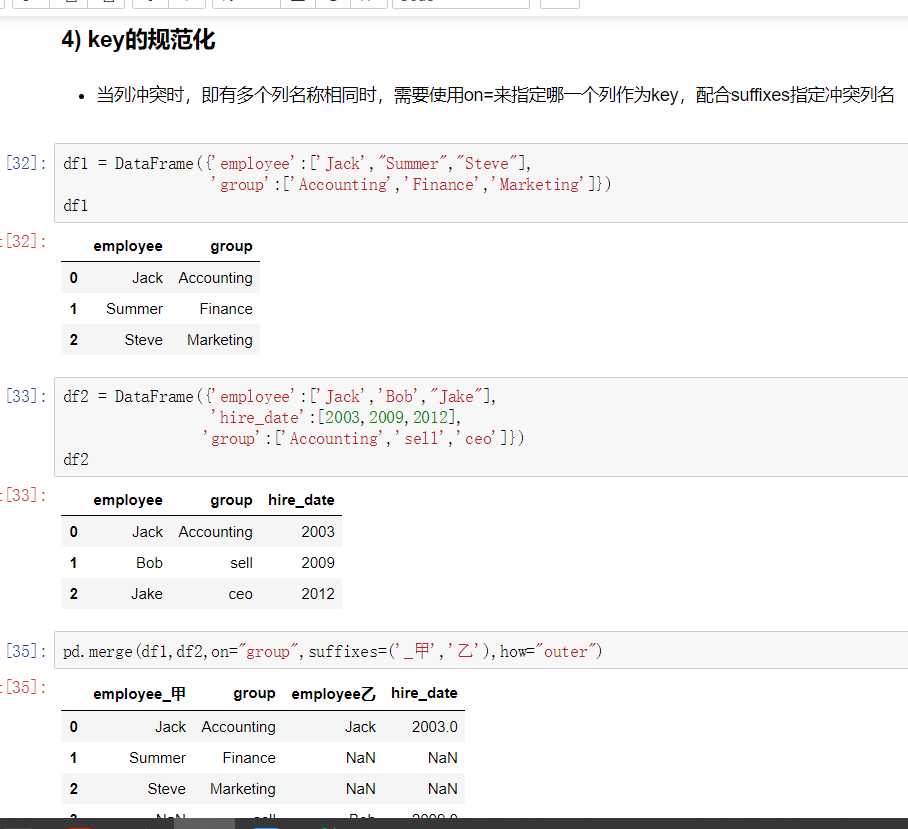Click the 2003.0 value in merge output
Screen dimensions: 908x829
(x=434, y=727)
